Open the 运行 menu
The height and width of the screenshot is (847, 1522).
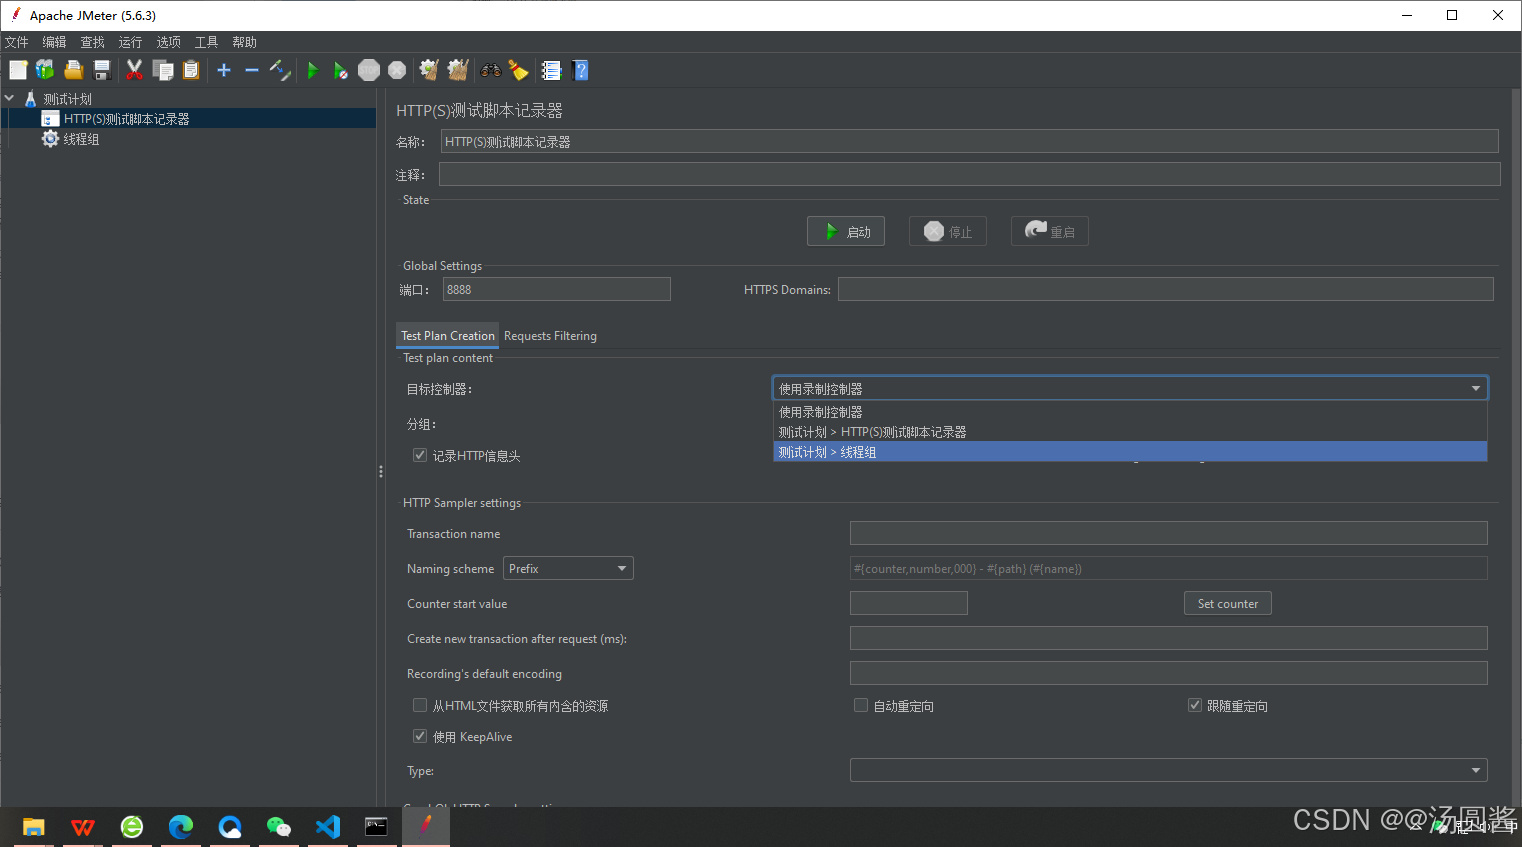[x=130, y=42]
